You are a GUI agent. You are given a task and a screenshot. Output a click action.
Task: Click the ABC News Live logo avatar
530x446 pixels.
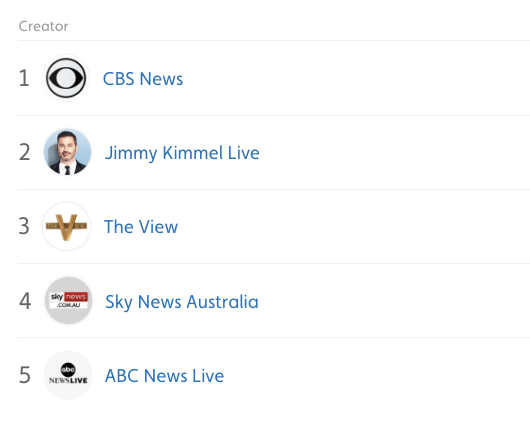pos(68,375)
